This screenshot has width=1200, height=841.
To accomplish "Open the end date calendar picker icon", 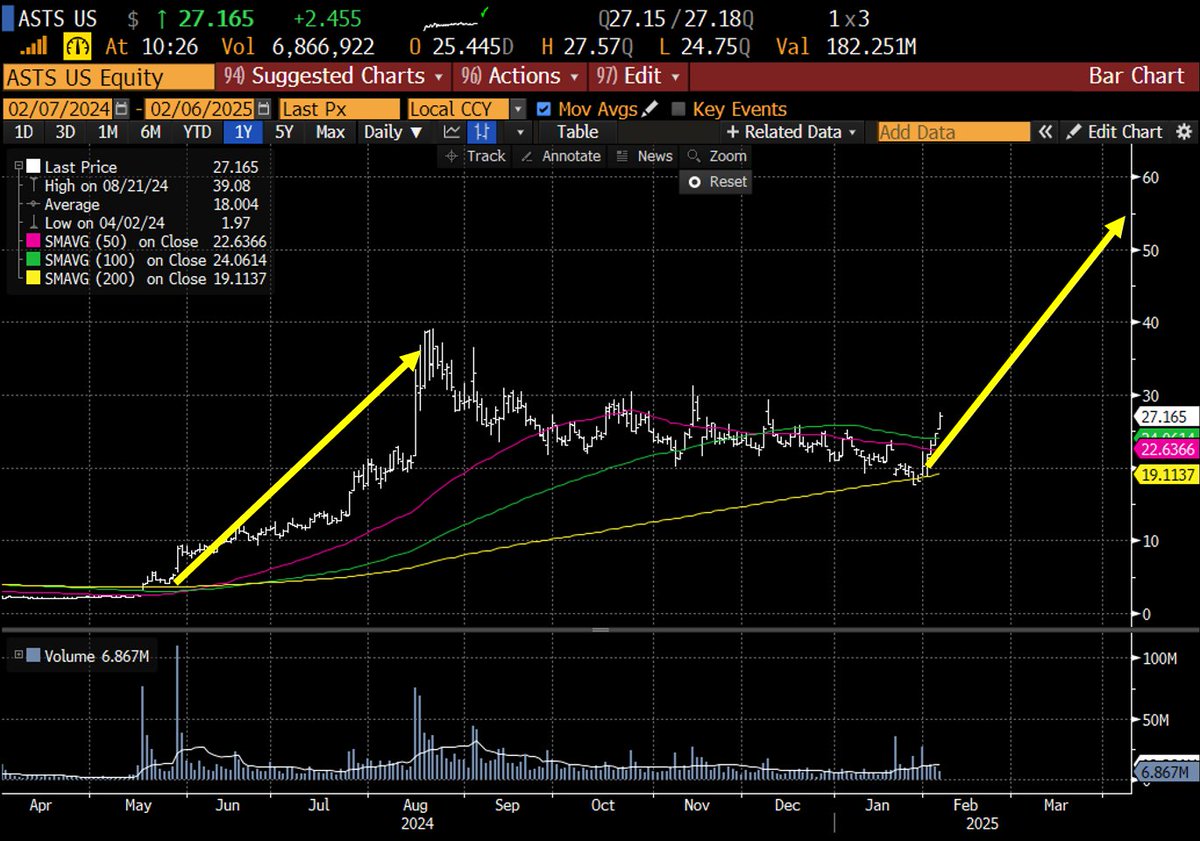I will click(263, 109).
